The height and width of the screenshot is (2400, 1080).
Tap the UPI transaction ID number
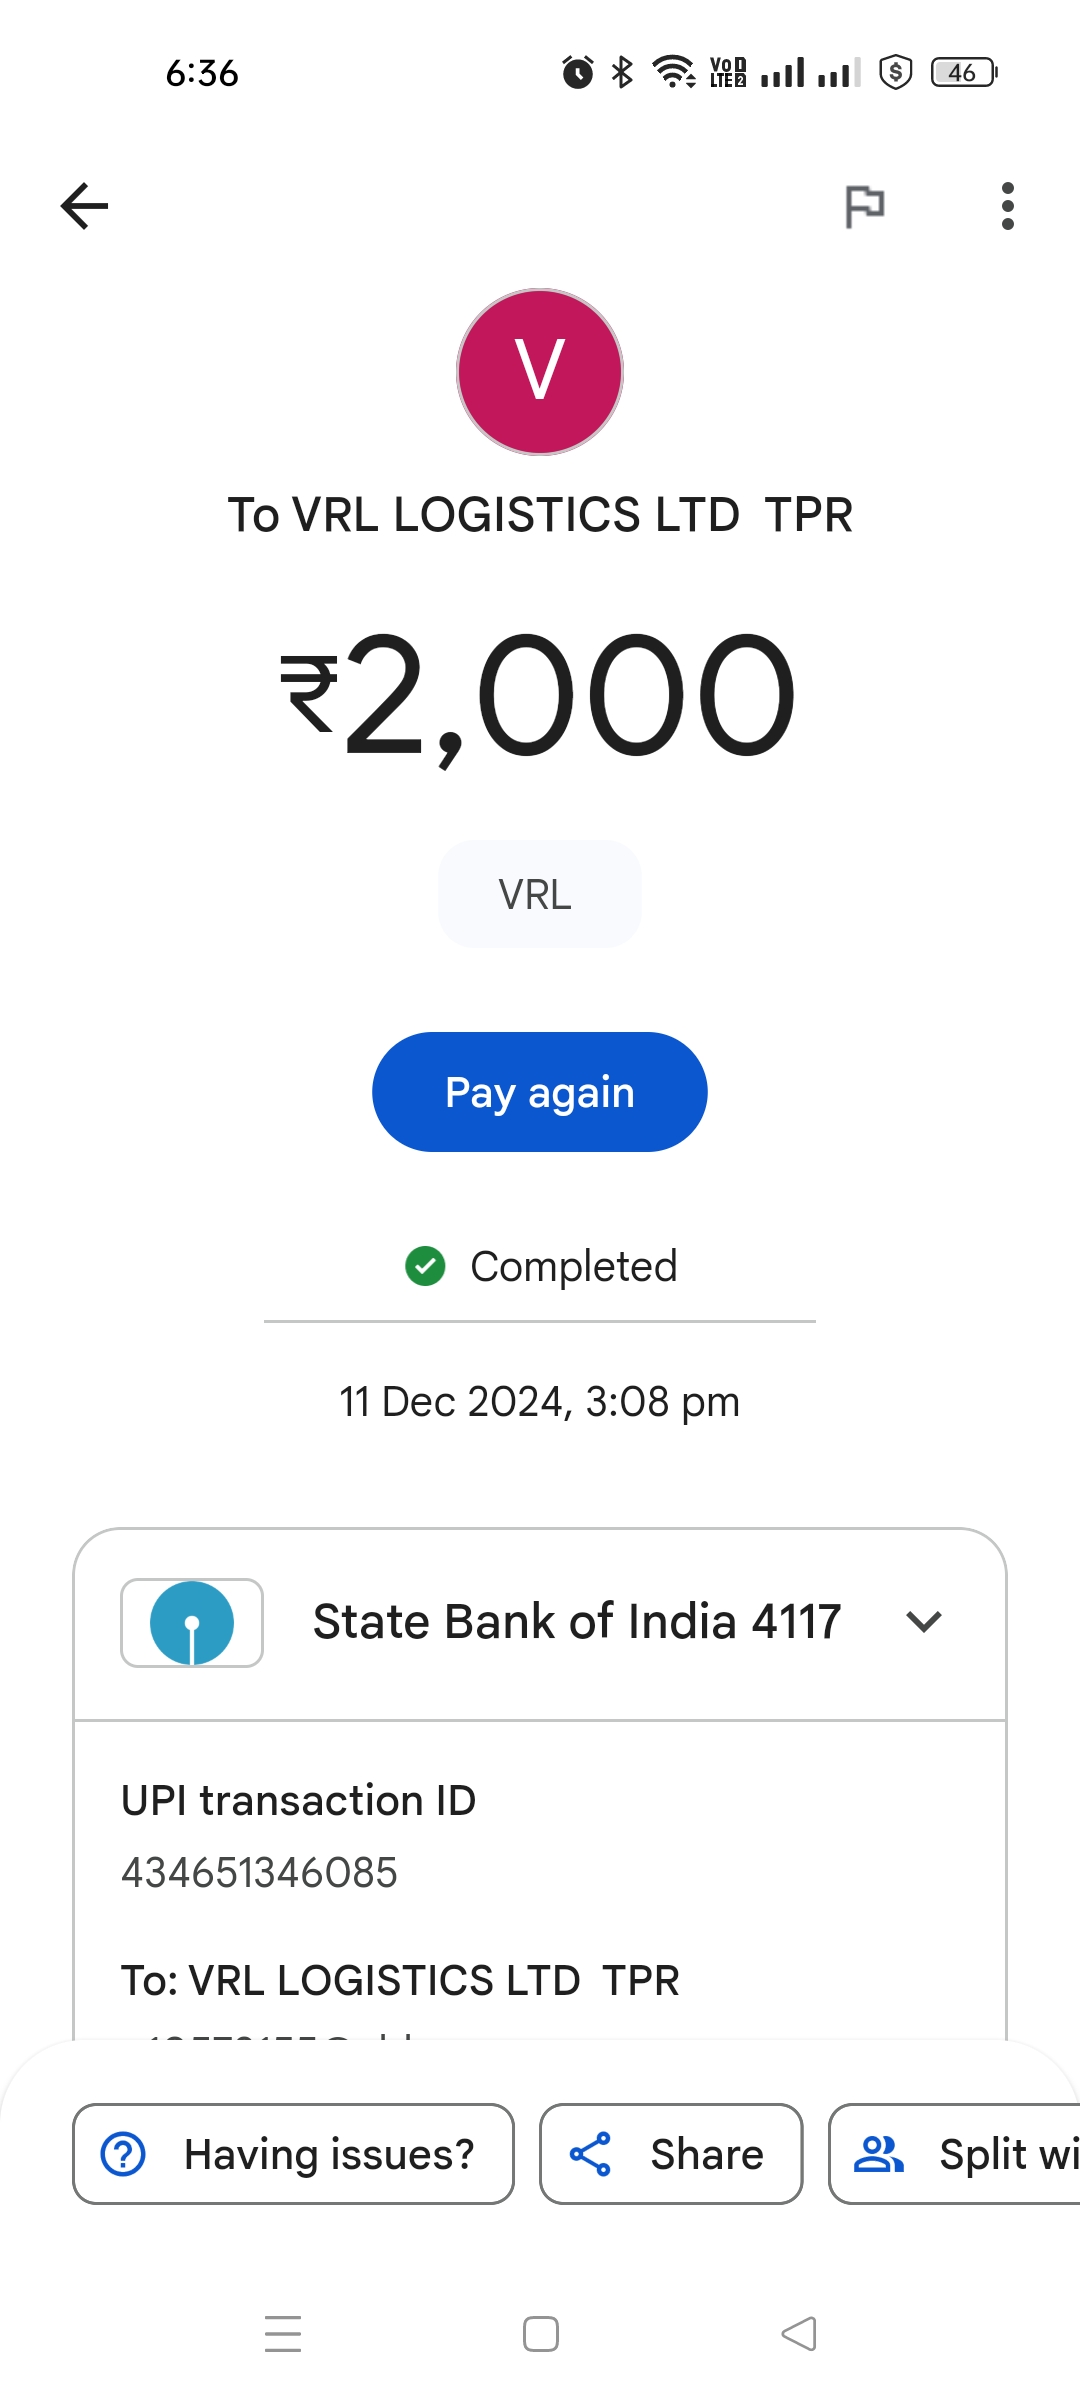tap(259, 1873)
